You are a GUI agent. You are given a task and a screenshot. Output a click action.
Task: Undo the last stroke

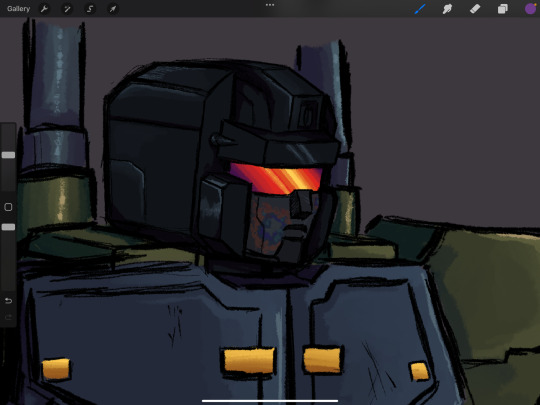8,301
